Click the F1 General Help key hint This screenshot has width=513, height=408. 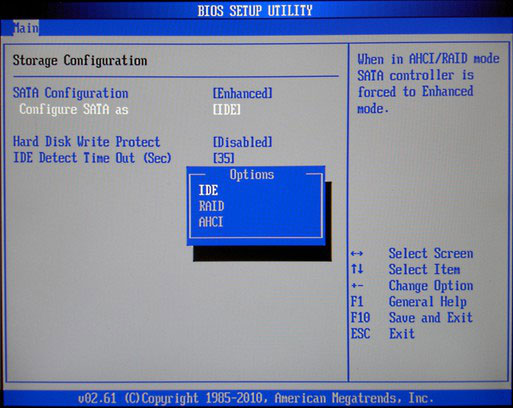click(x=408, y=302)
